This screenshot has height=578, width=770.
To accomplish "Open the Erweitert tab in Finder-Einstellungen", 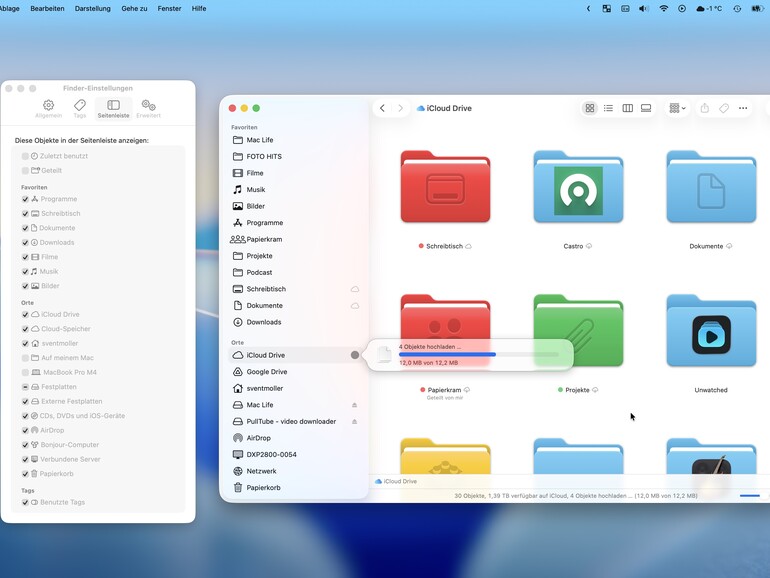I will [148, 109].
